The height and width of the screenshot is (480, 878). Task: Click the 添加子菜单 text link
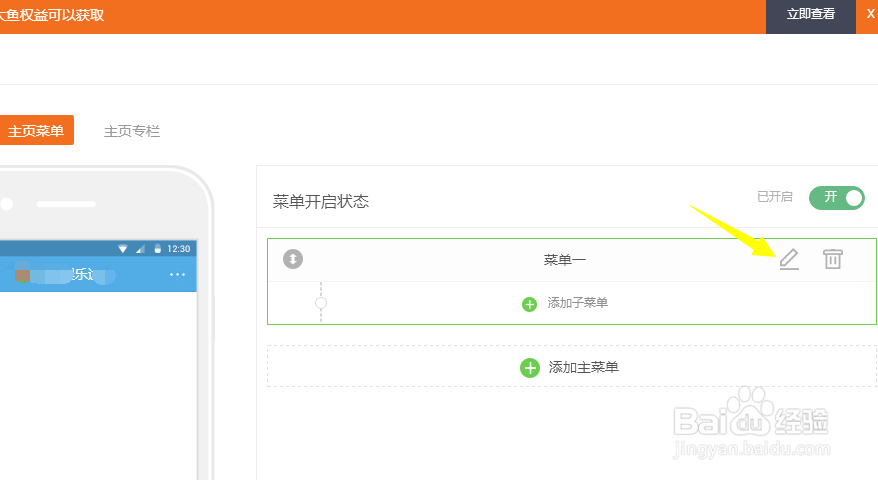coord(577,303)
